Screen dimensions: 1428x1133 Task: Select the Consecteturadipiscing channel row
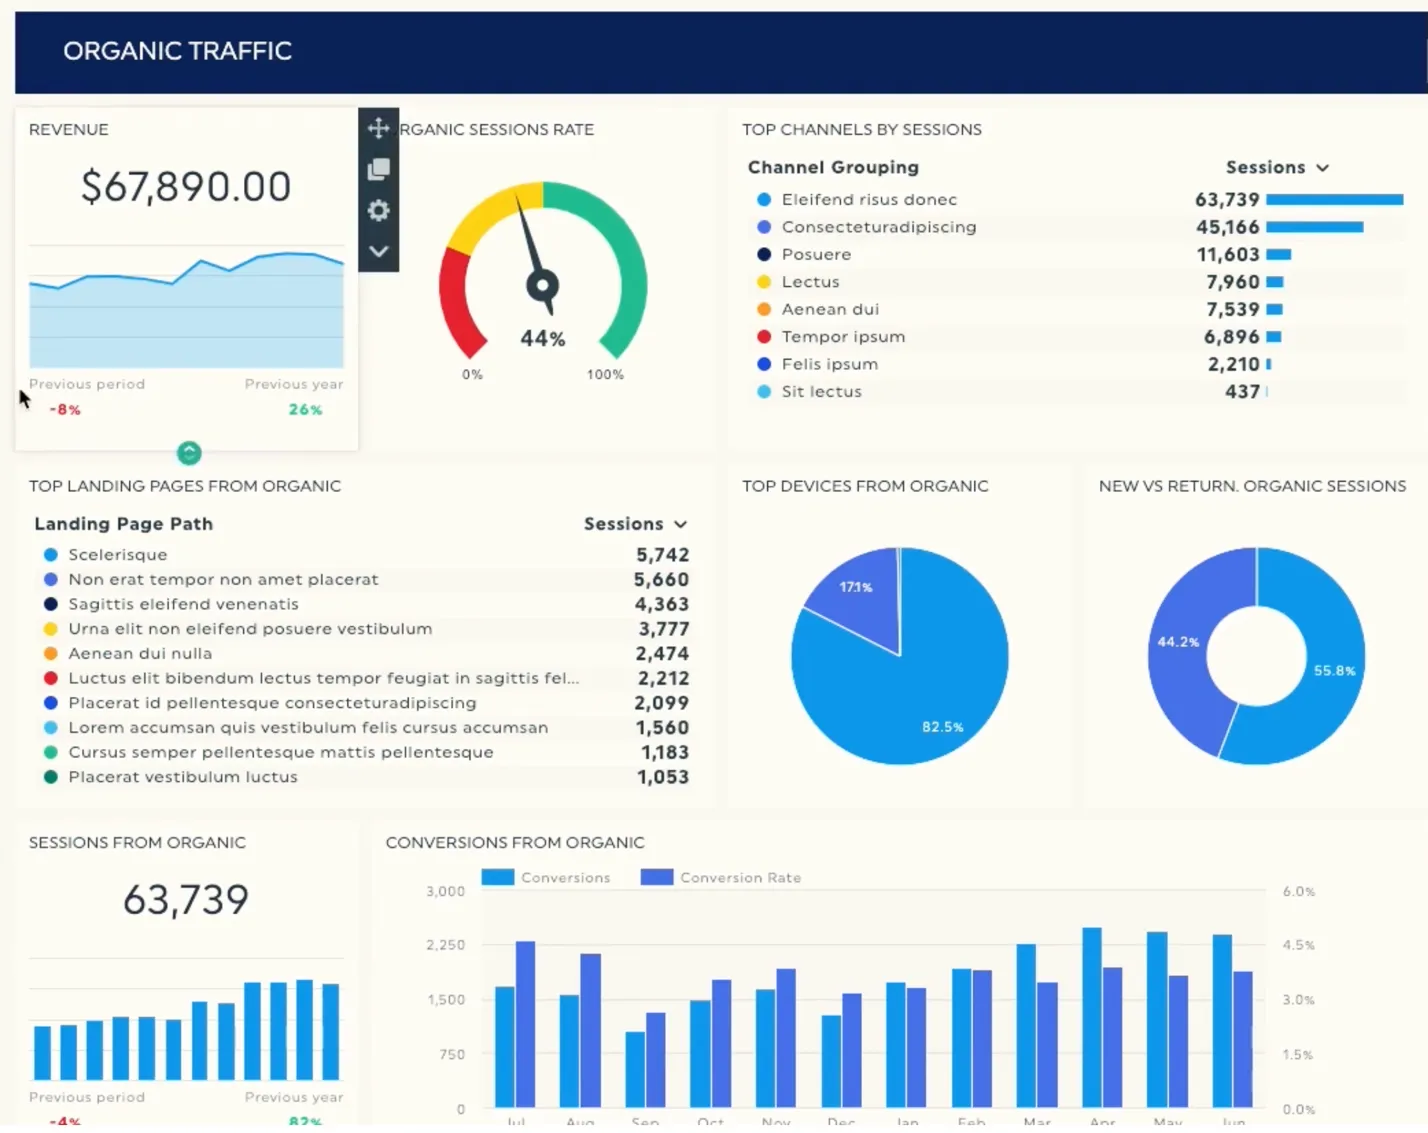[878, 227]
